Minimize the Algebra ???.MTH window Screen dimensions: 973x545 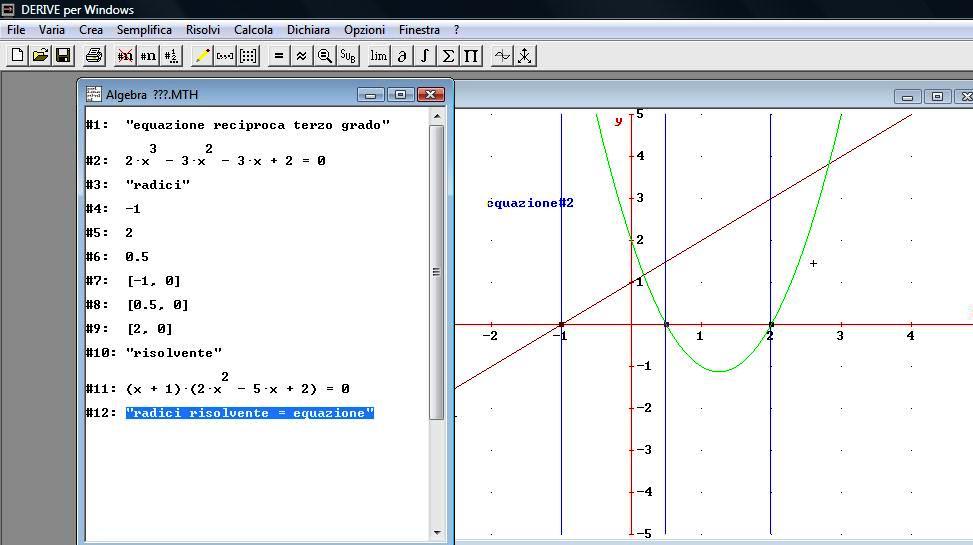coord(370,95)
